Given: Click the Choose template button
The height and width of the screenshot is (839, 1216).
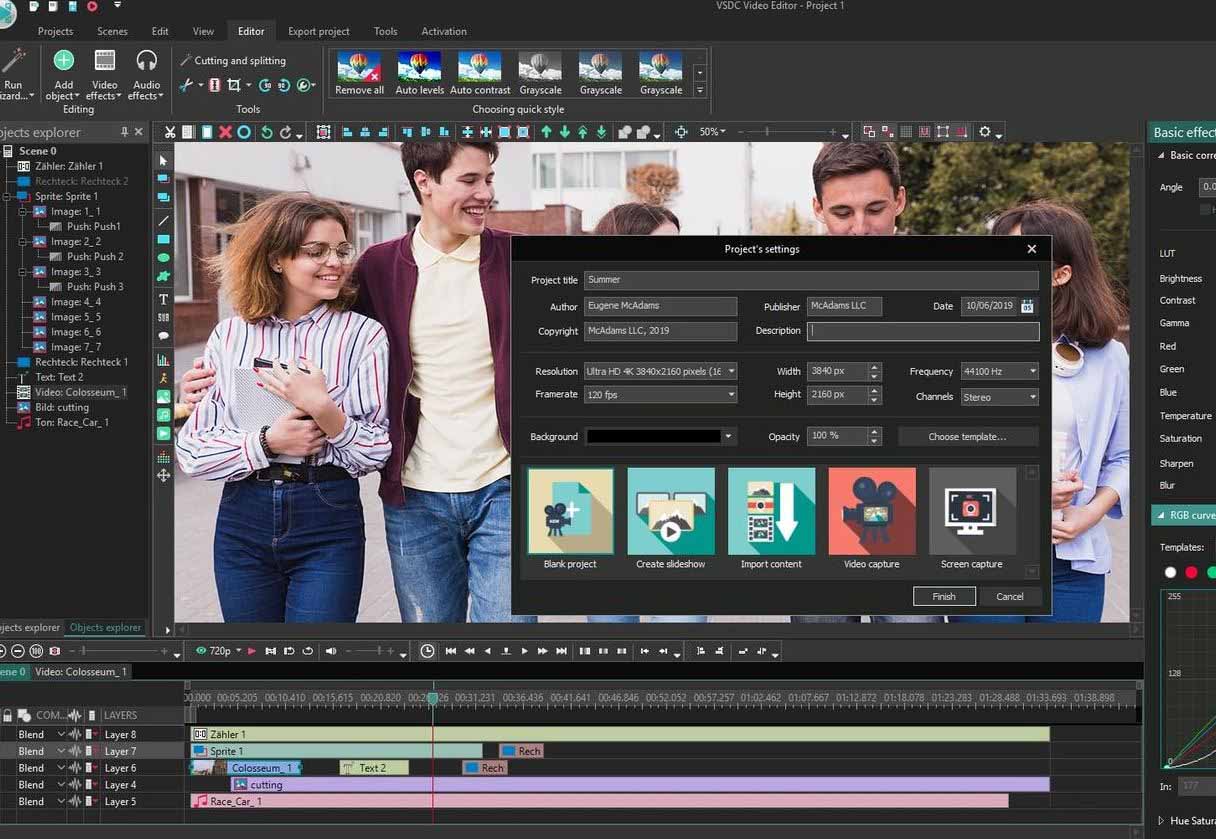Looking at the screenshot, I should tap(967, 437).
